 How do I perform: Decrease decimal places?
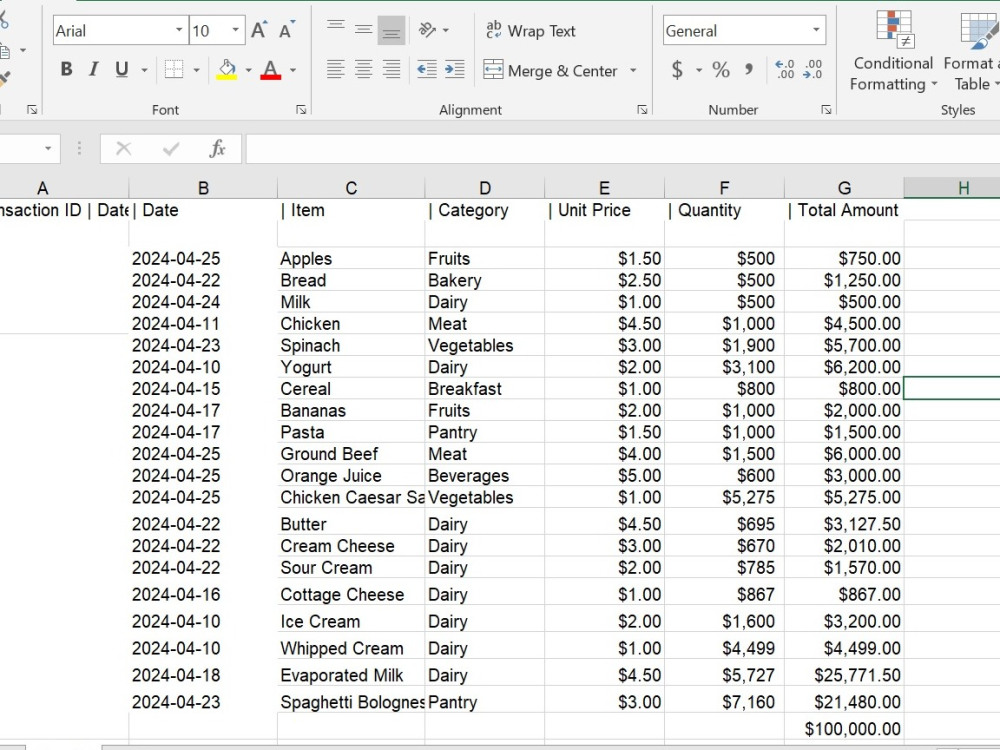click(812, 69)
